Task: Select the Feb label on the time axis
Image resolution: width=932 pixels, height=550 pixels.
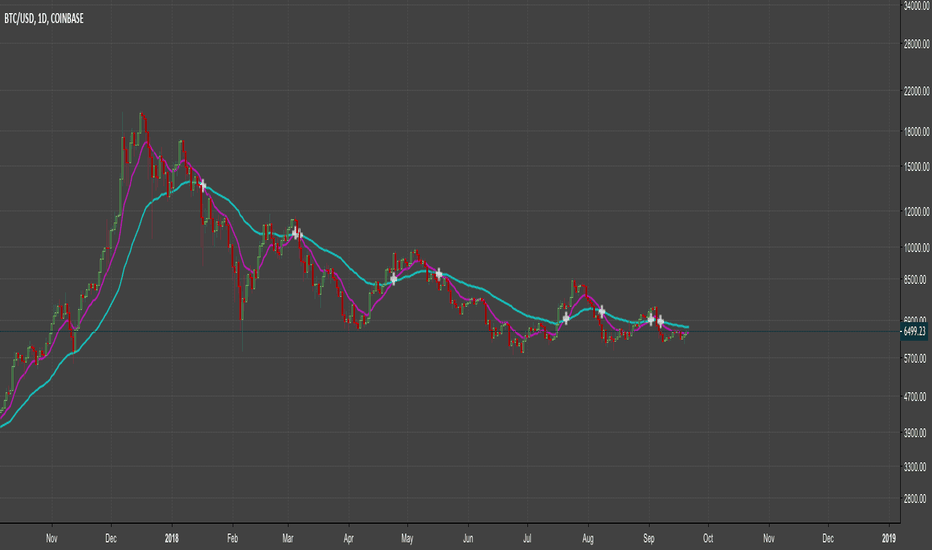Action: coord(232,539)
